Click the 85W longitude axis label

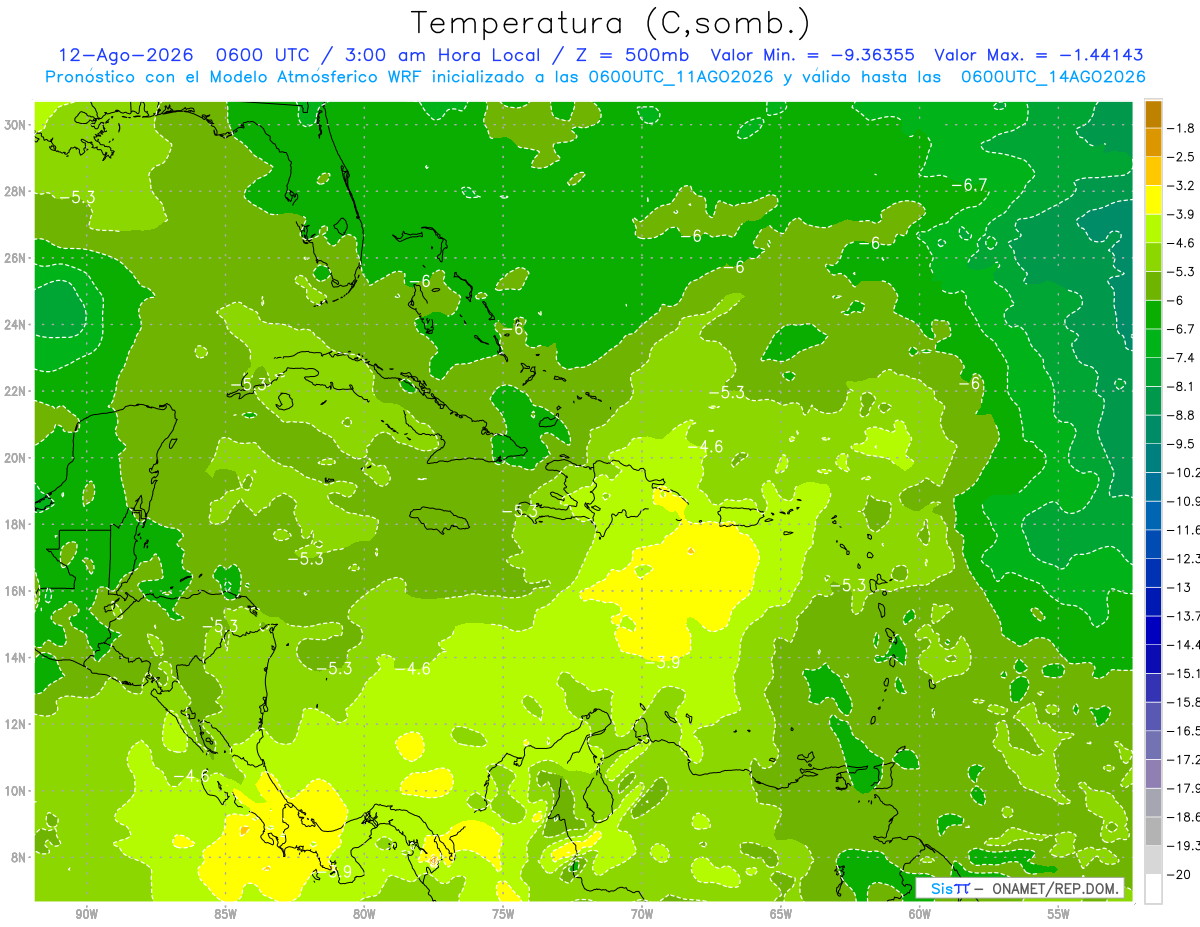pos(225,914)
